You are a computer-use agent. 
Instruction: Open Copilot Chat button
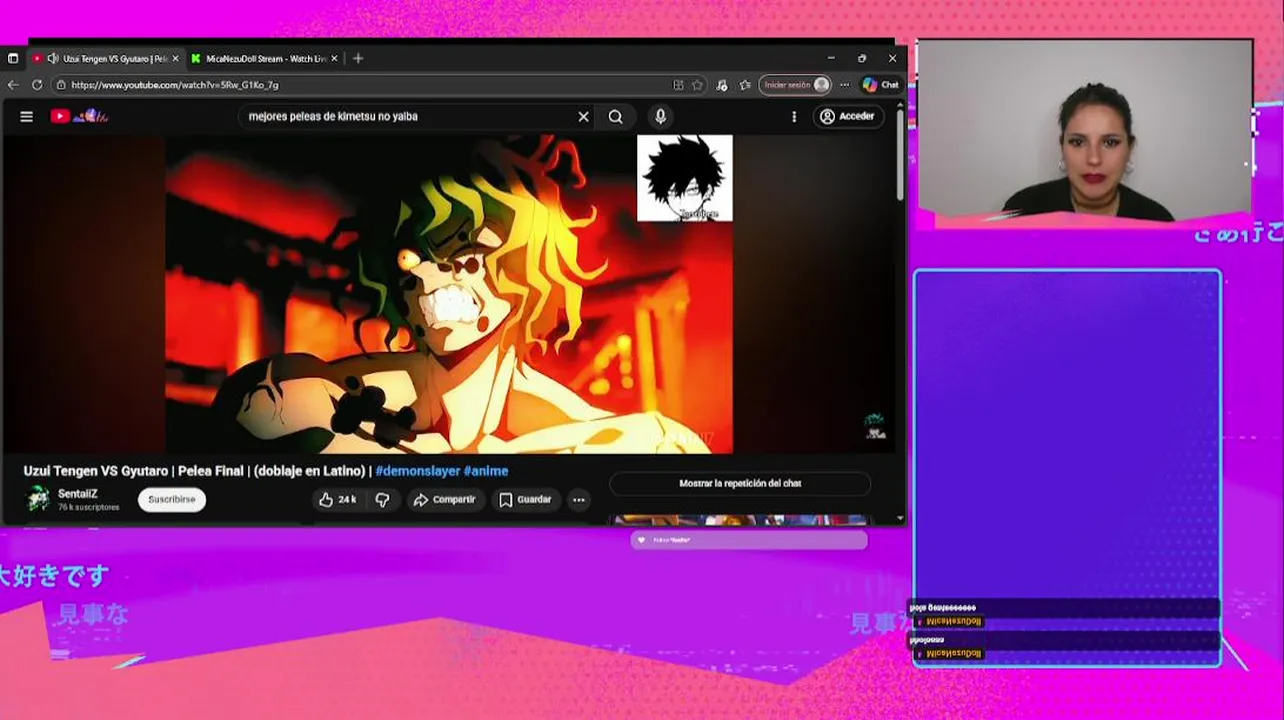881,85
